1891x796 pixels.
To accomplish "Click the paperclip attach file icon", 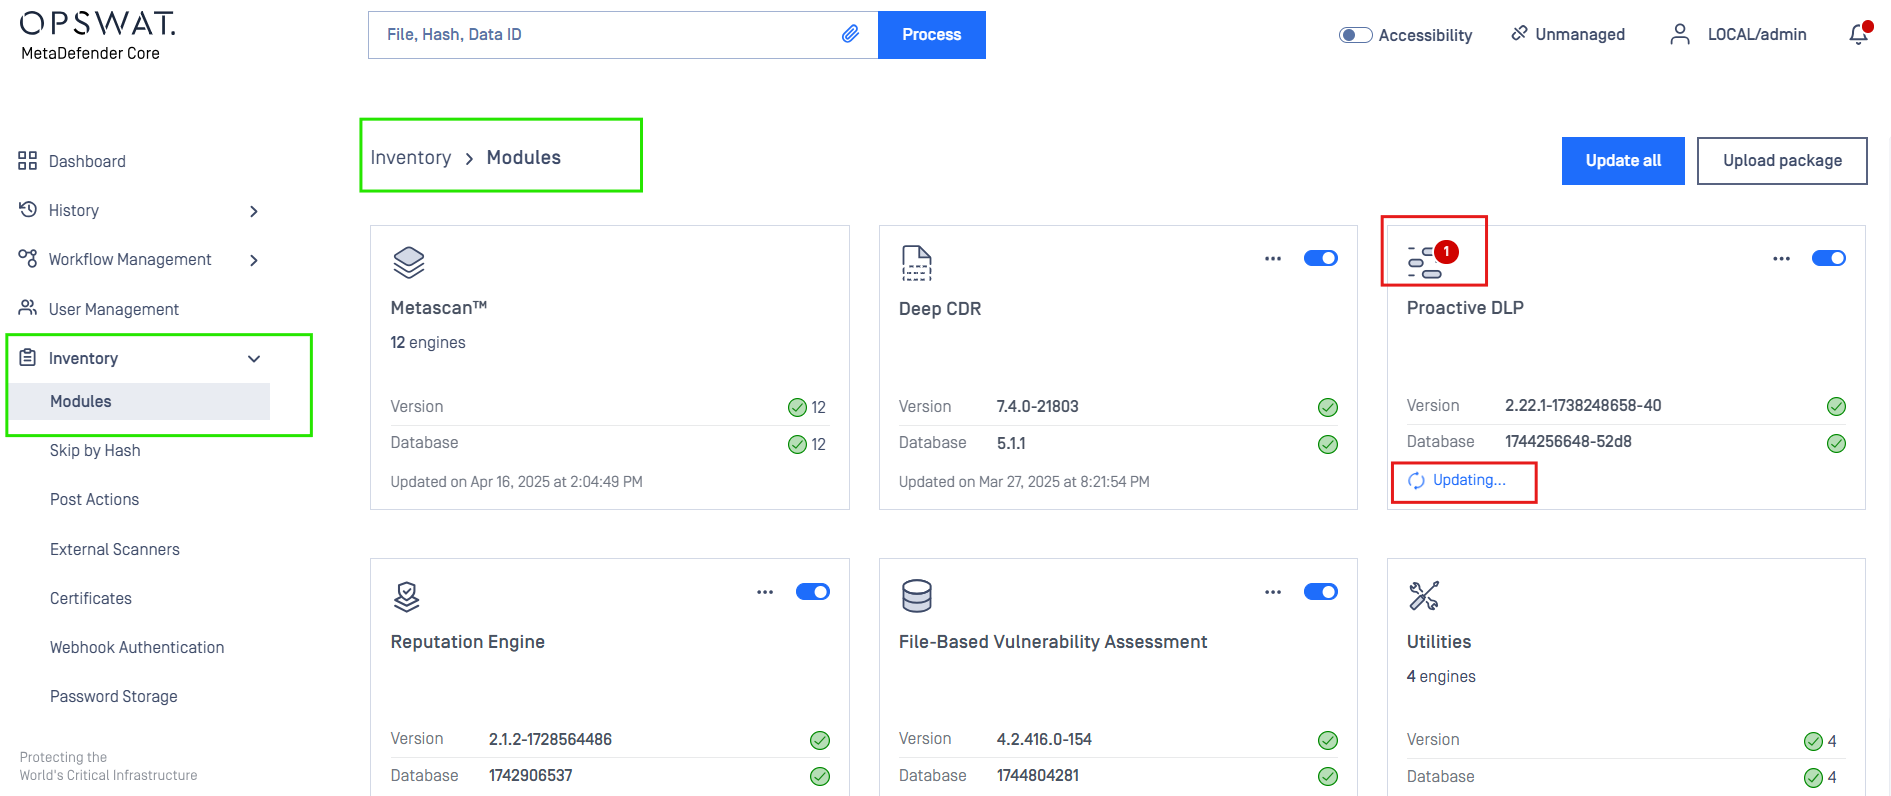I will coord(850,34).
